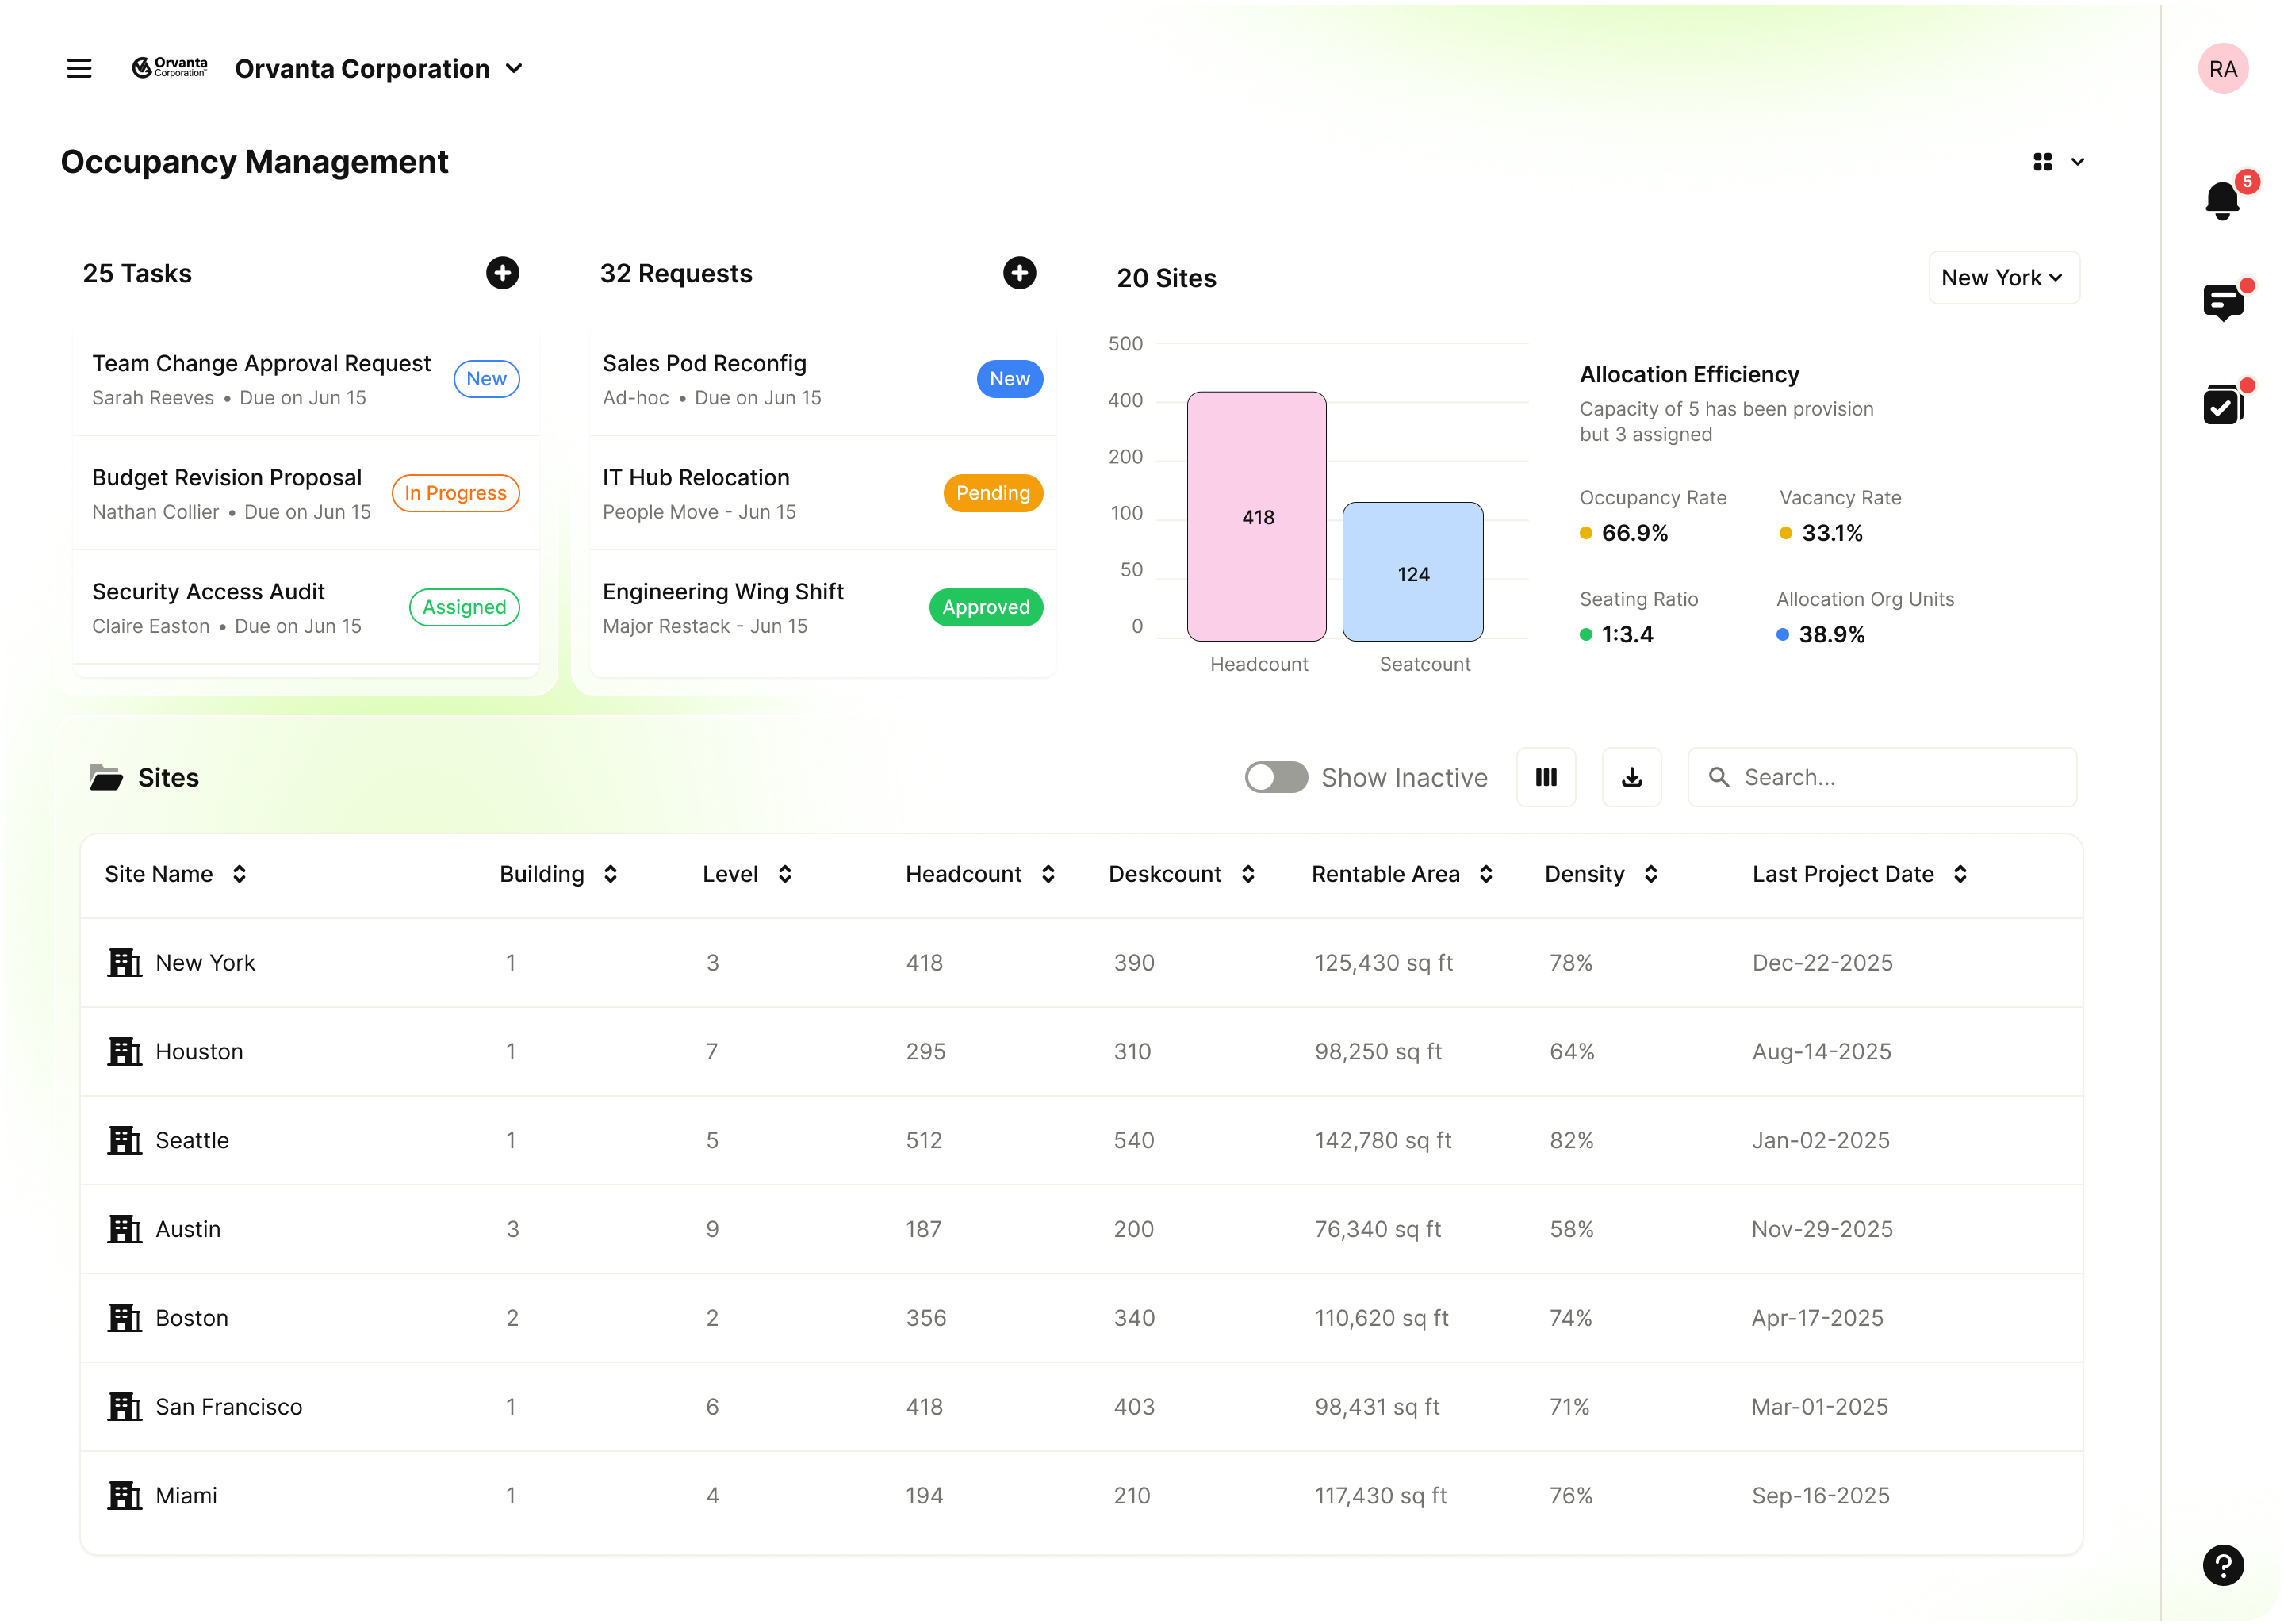Screen dimensions: 2284x1624
Task: Open the New York site dropdown
Action: [x=2003, y=278]
